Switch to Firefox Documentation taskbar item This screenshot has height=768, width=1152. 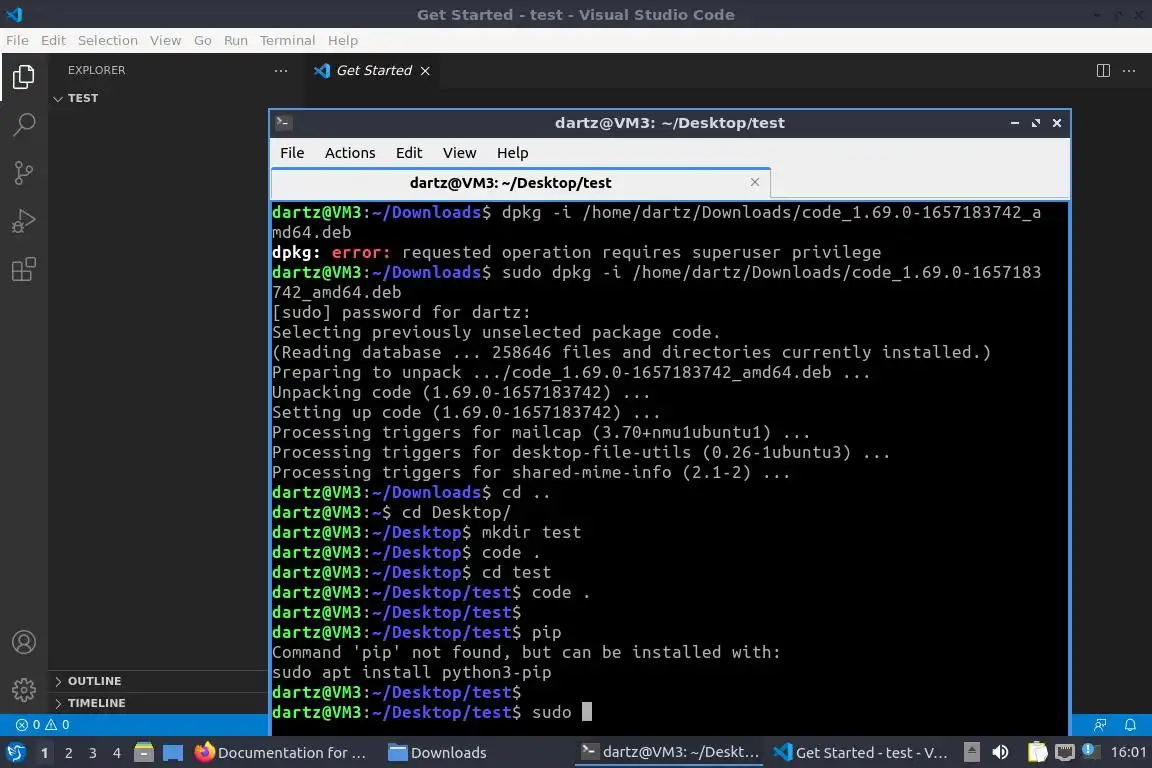click(280, 753)
